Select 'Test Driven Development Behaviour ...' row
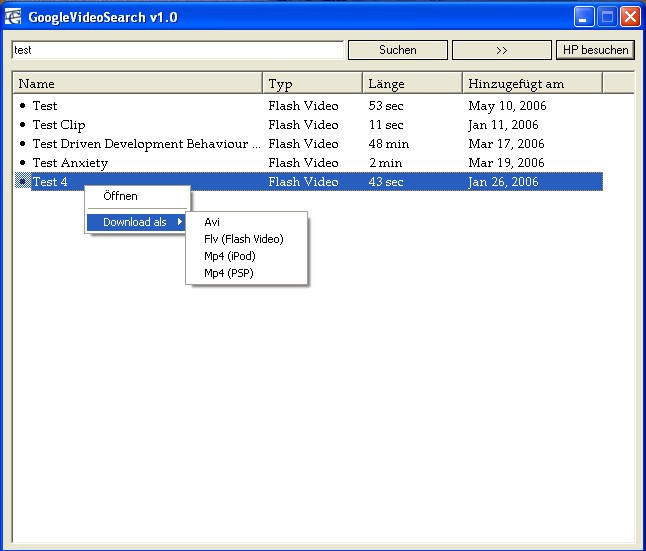Viewport: 646px width, 551px height. (x=308, y=143)
